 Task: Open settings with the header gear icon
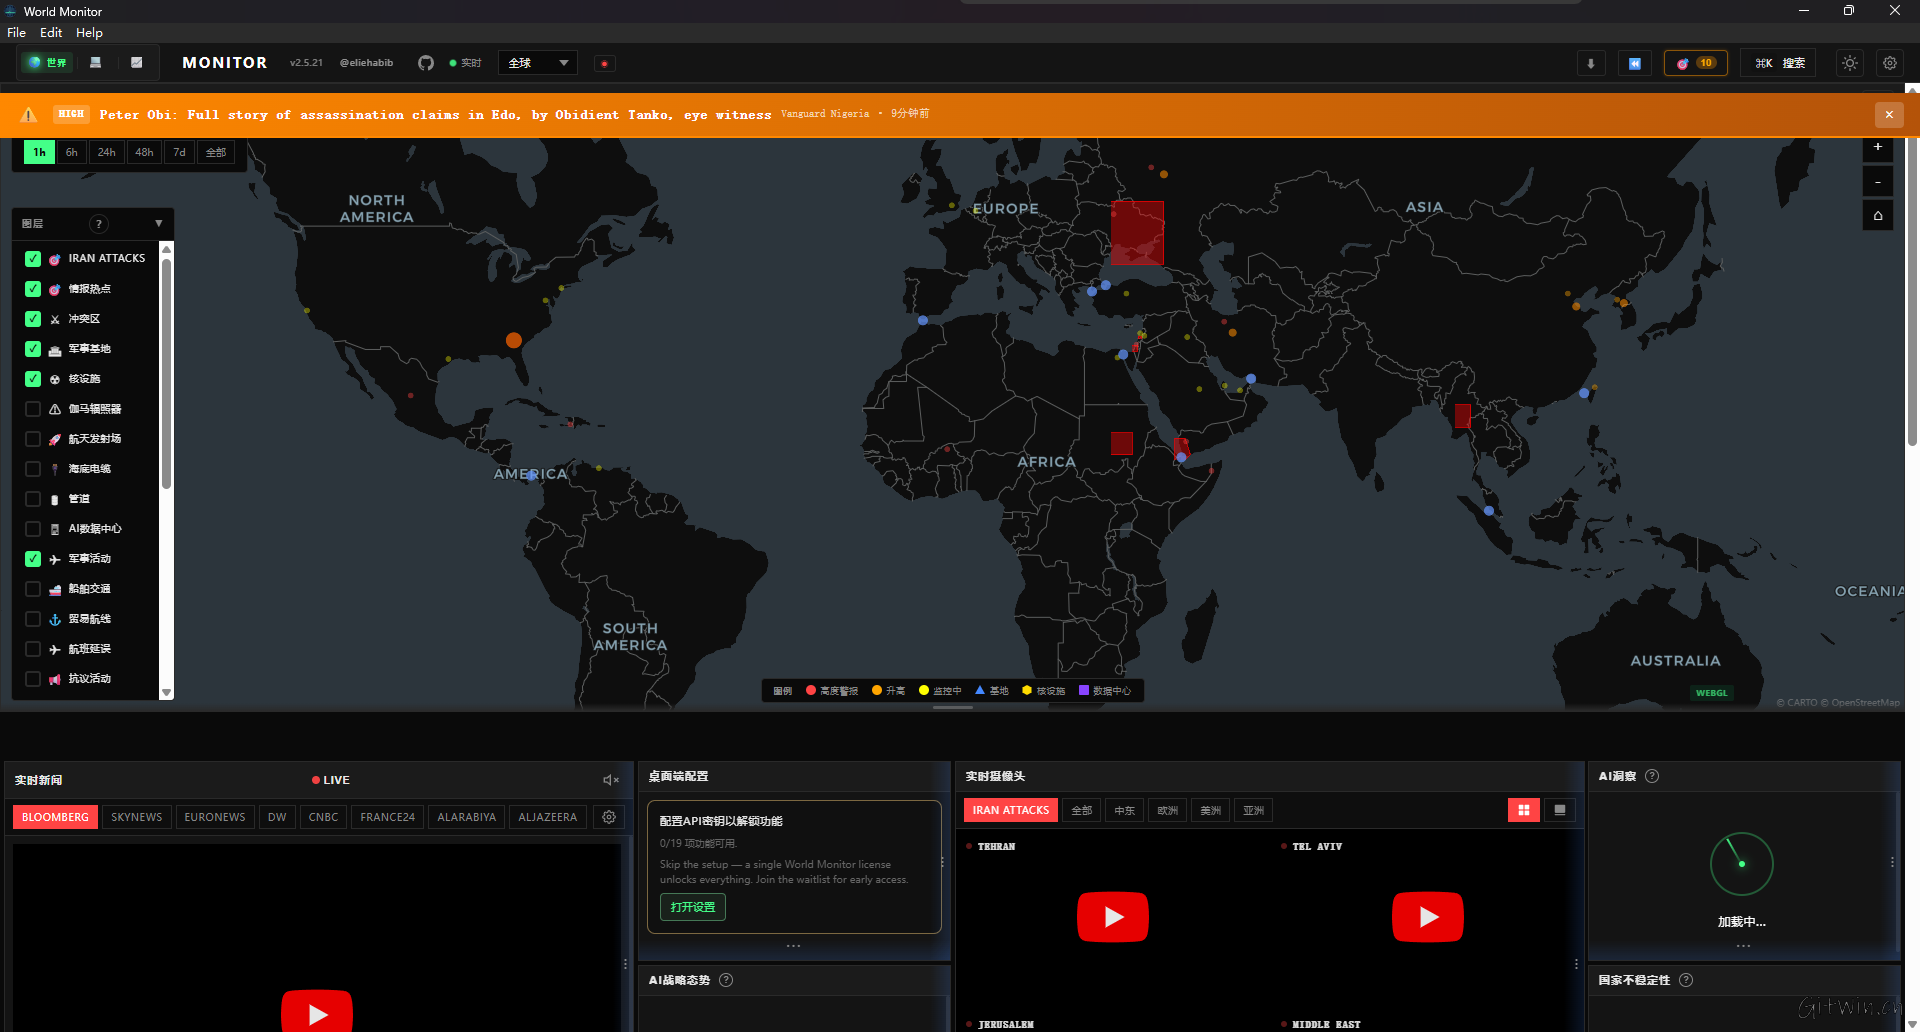click(1890, 63)
